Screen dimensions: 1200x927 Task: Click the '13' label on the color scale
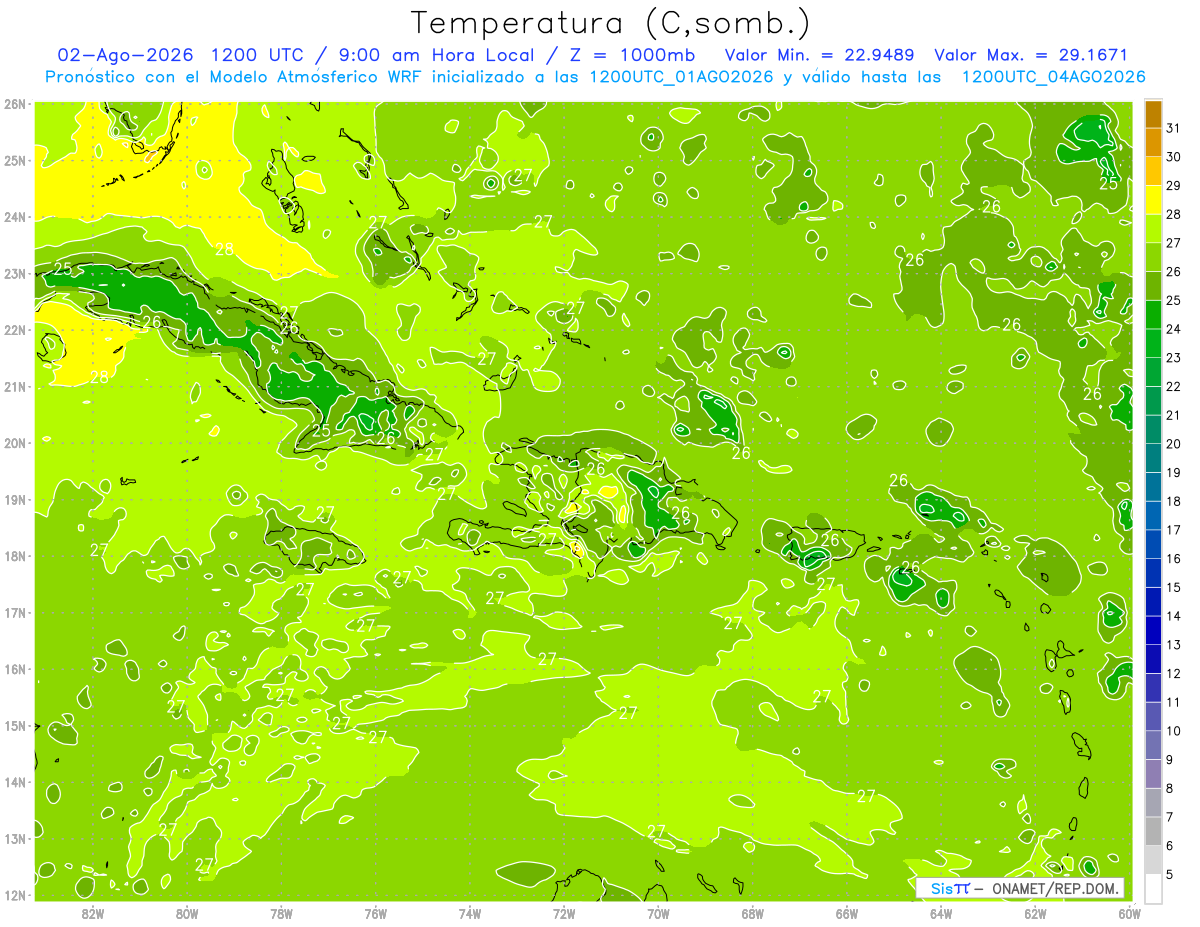pos(1173,645)
